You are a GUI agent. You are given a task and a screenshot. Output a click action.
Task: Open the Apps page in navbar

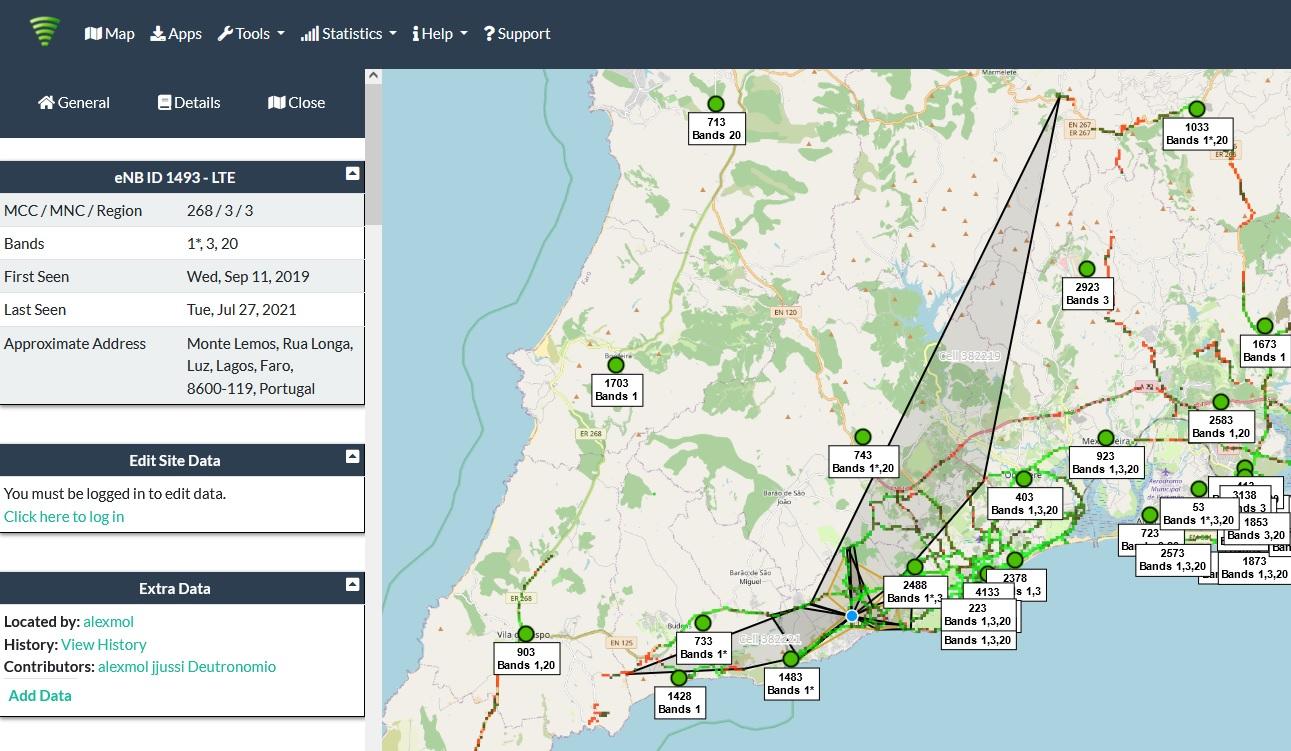pos(176,33)
